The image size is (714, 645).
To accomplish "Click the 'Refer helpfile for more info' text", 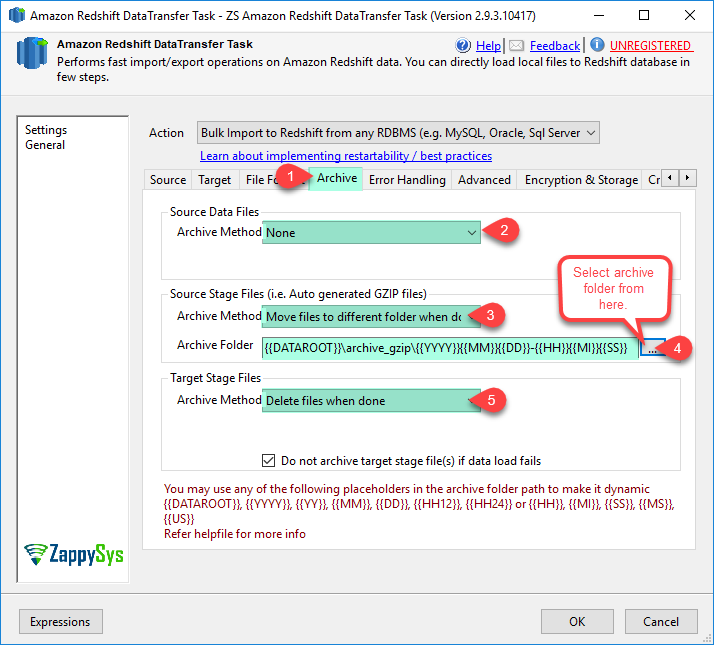I will 235,534.
